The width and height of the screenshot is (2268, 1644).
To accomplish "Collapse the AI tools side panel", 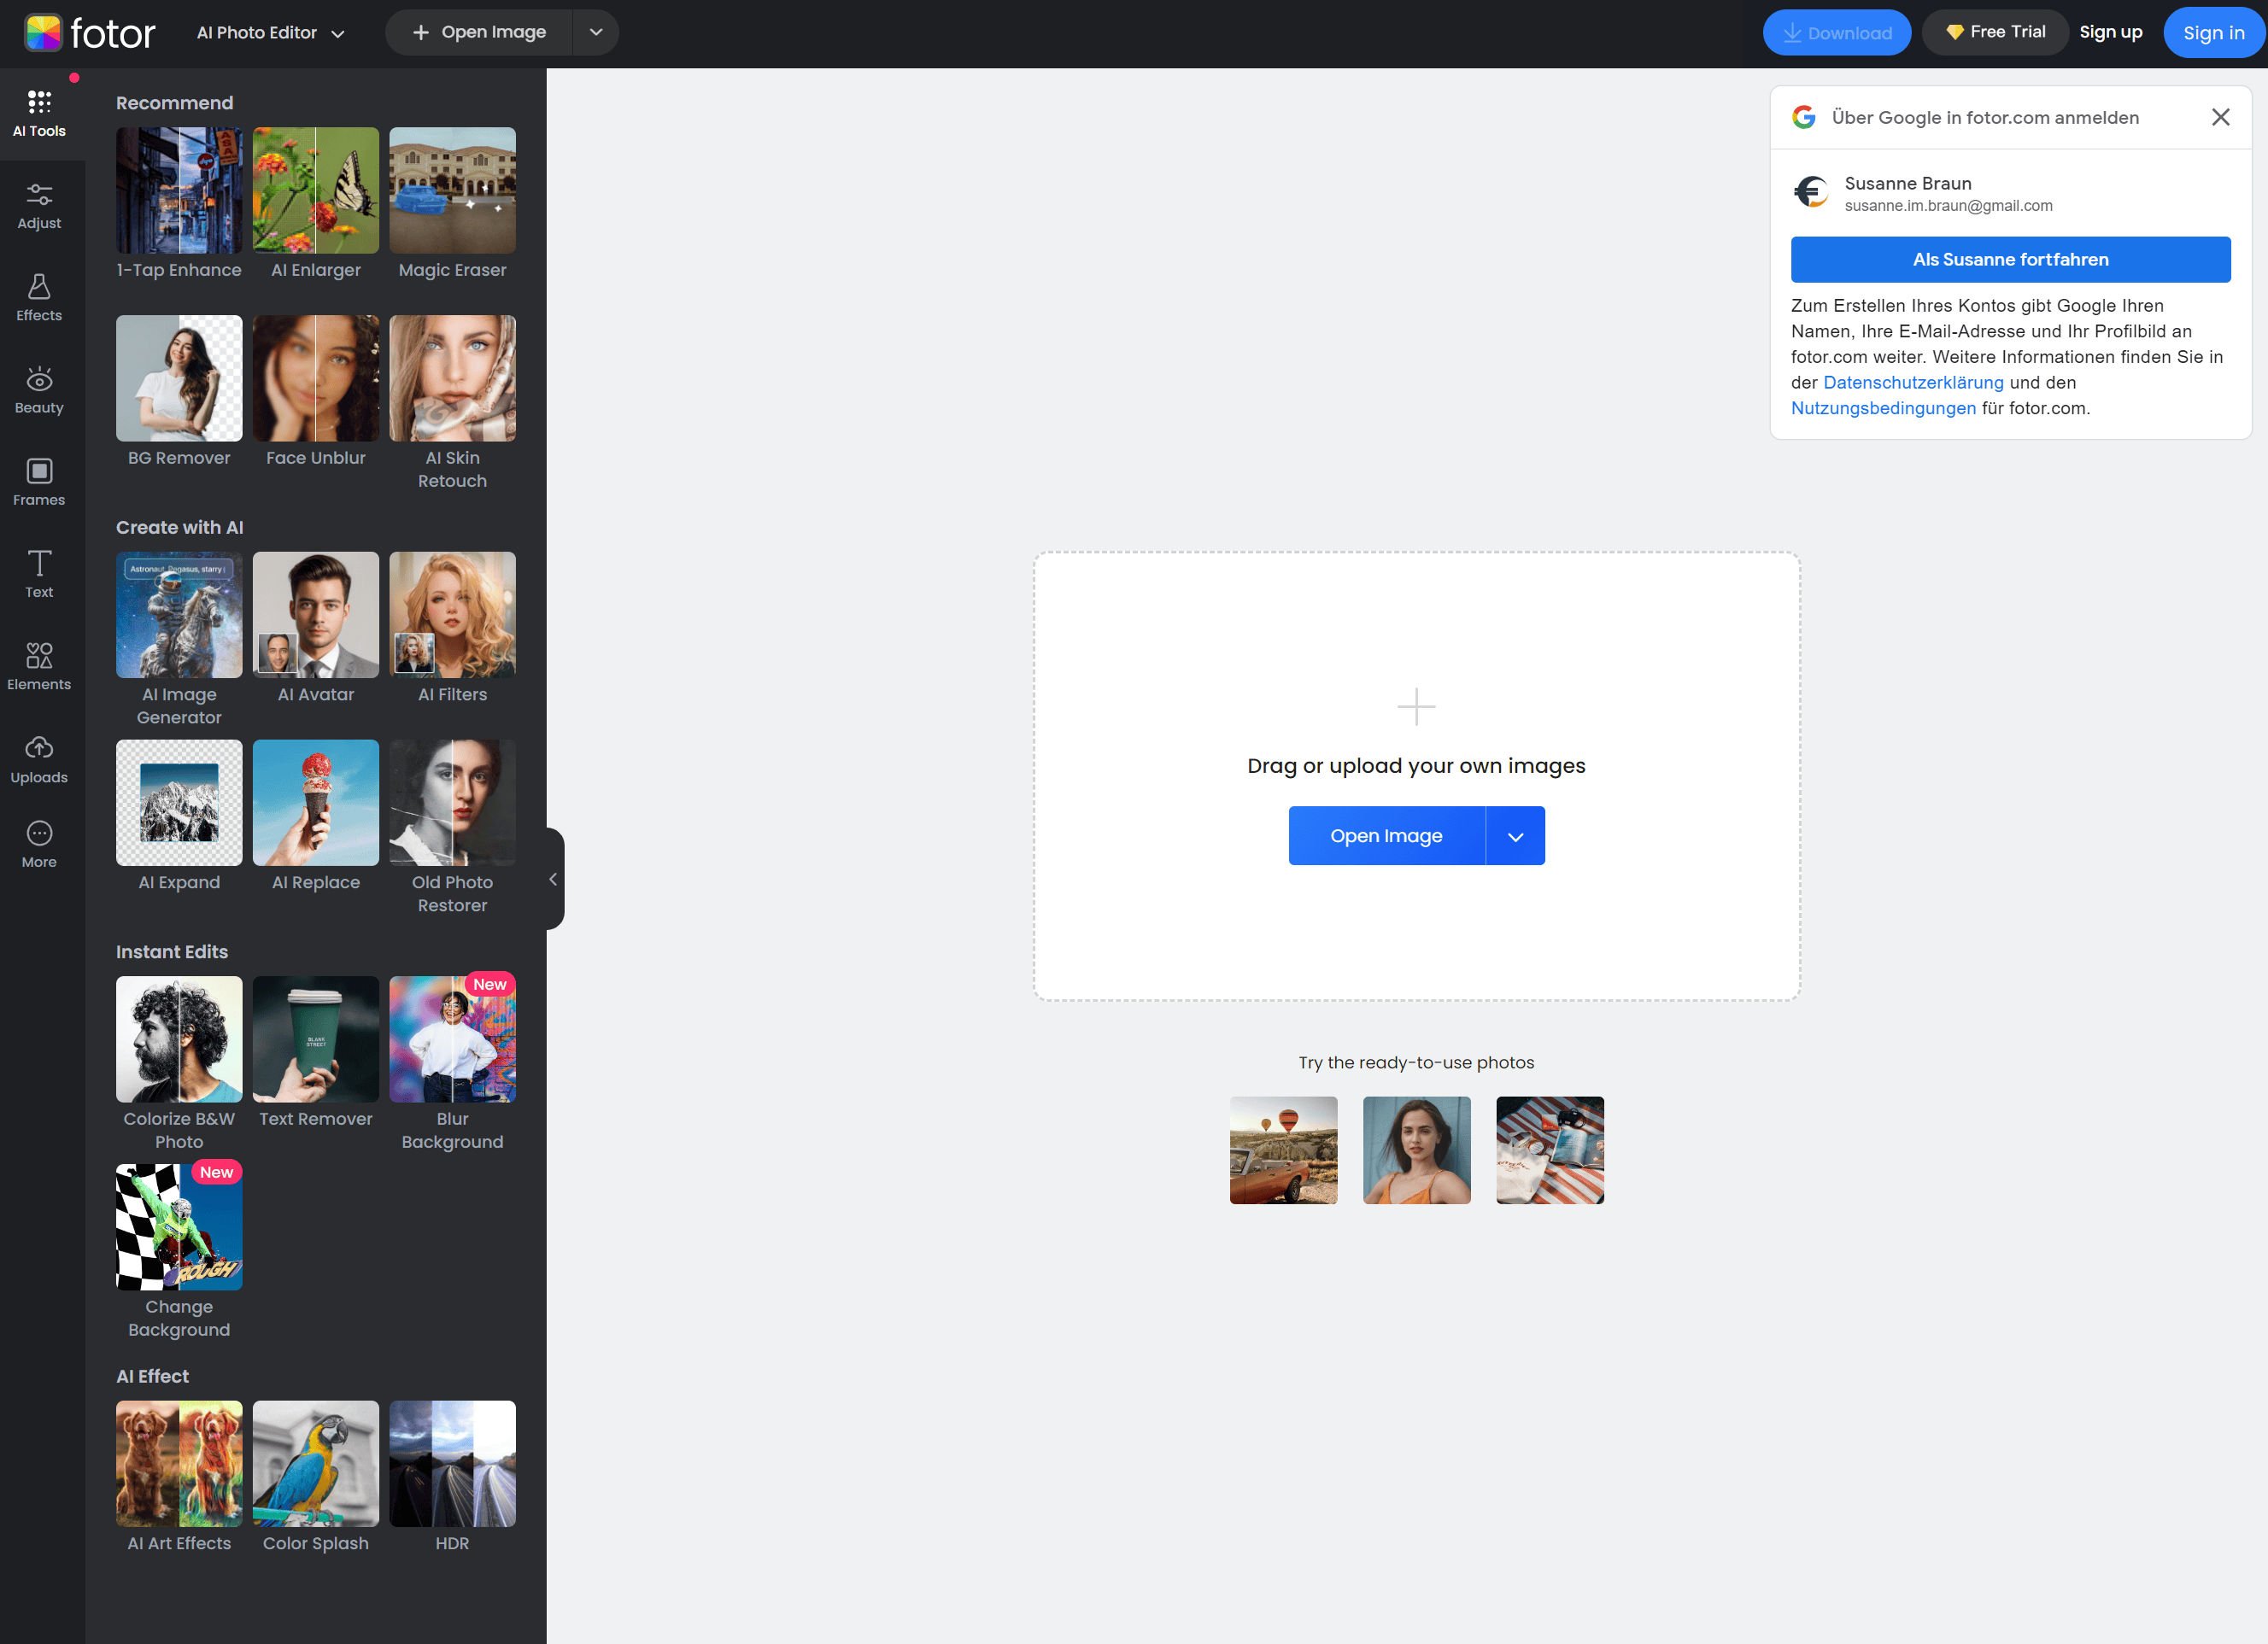I will (553, 879).
